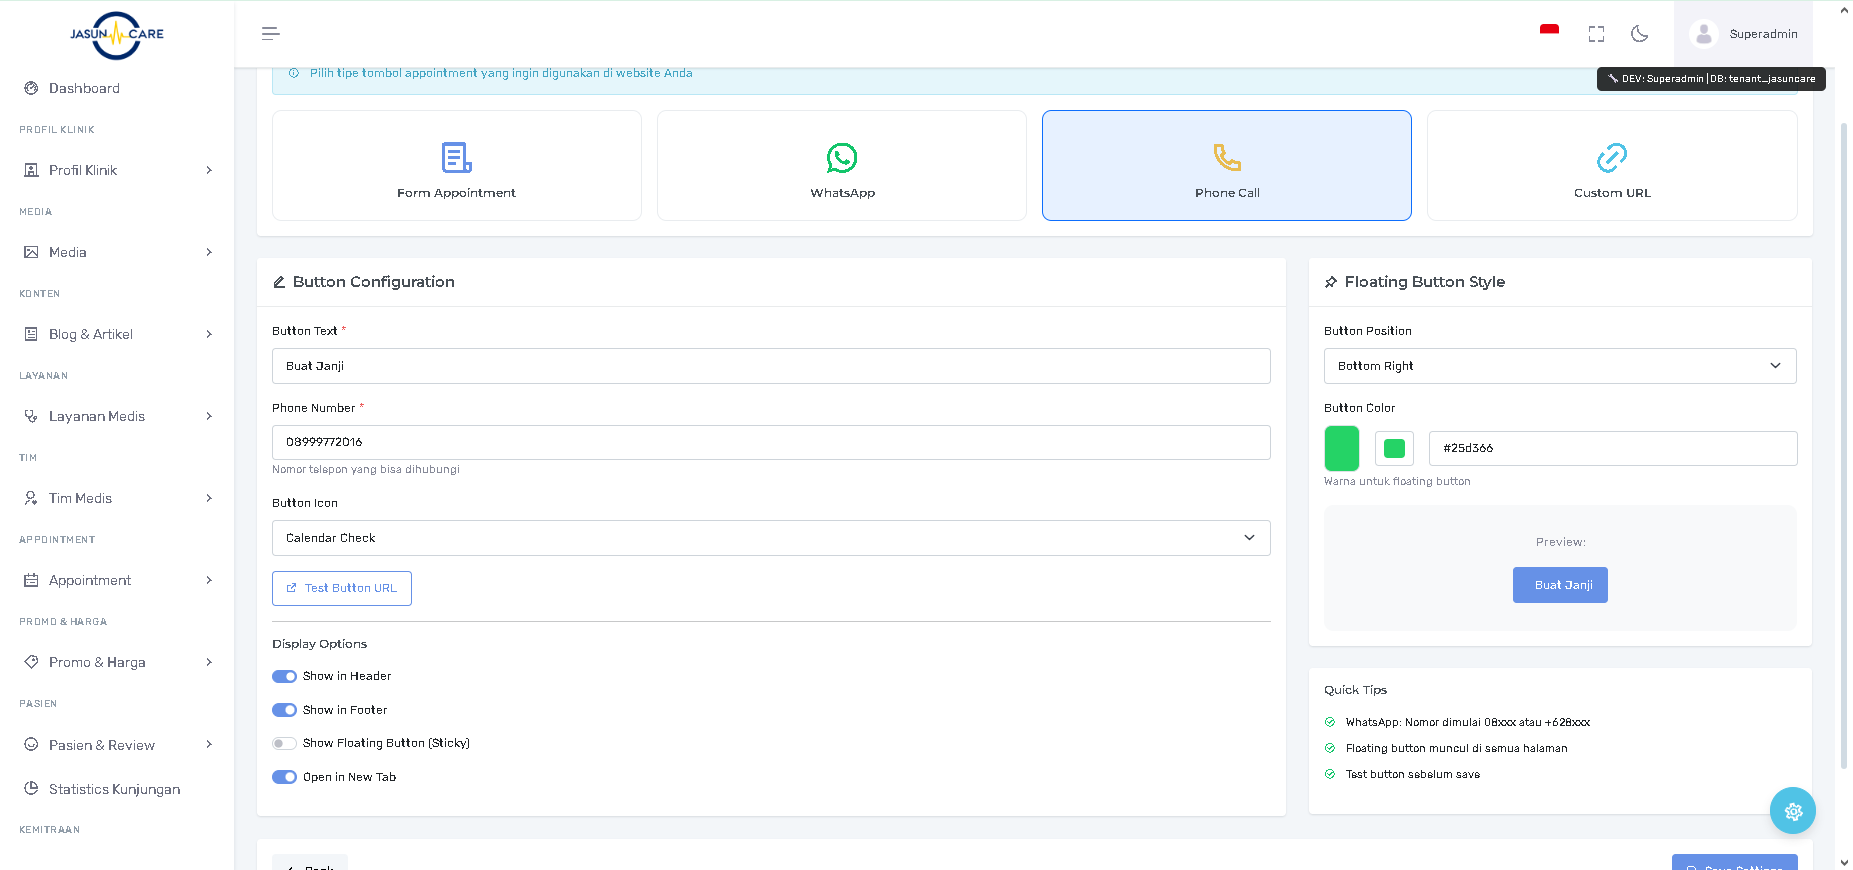The width and height of the screenshot is (1853, 870).
Task: Click the Test Button URL button
Action: click(342, 588)
